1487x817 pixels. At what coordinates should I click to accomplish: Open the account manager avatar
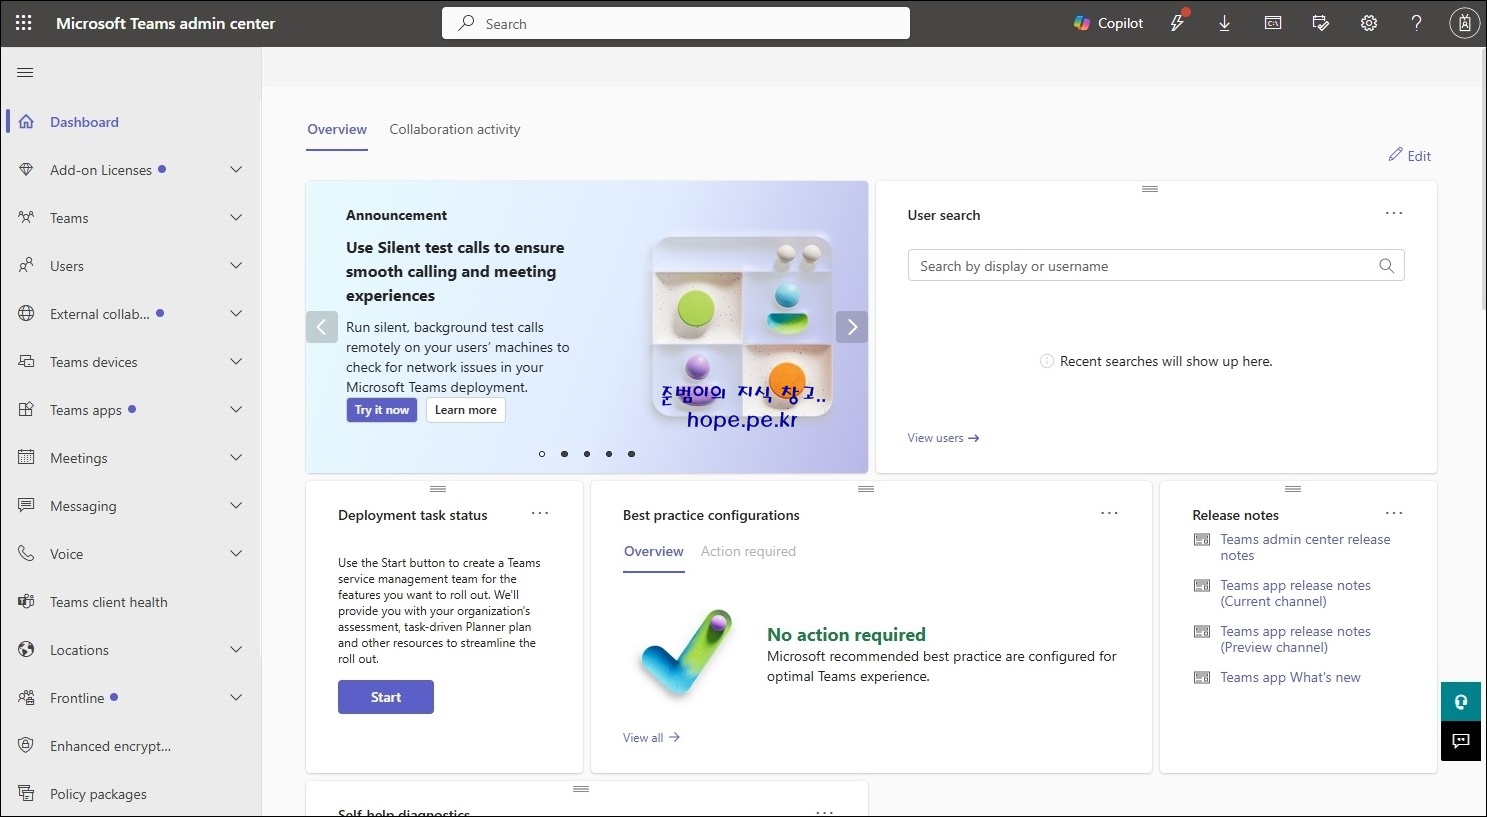tap(1465, 23)
